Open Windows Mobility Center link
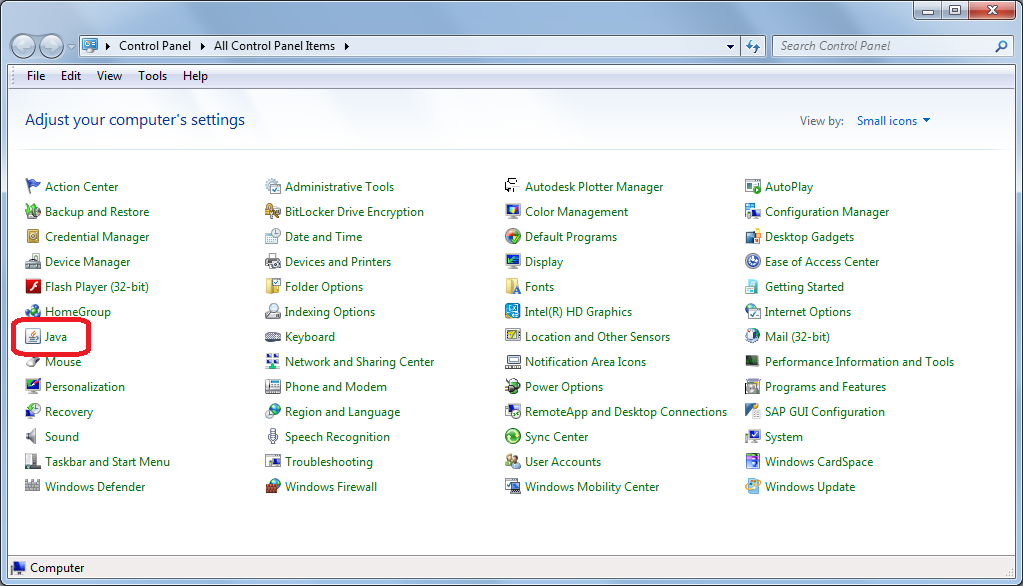Screen dimensions: 1023x586 pos(592,487)
